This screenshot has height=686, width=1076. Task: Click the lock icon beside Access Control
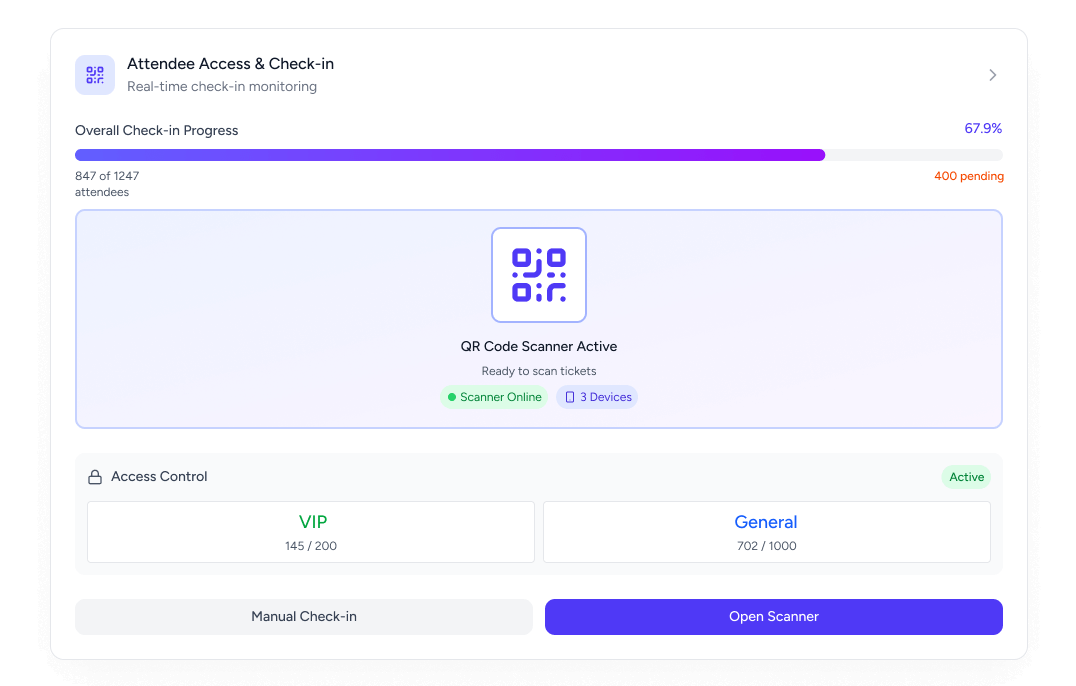click(x=94, y=476)
